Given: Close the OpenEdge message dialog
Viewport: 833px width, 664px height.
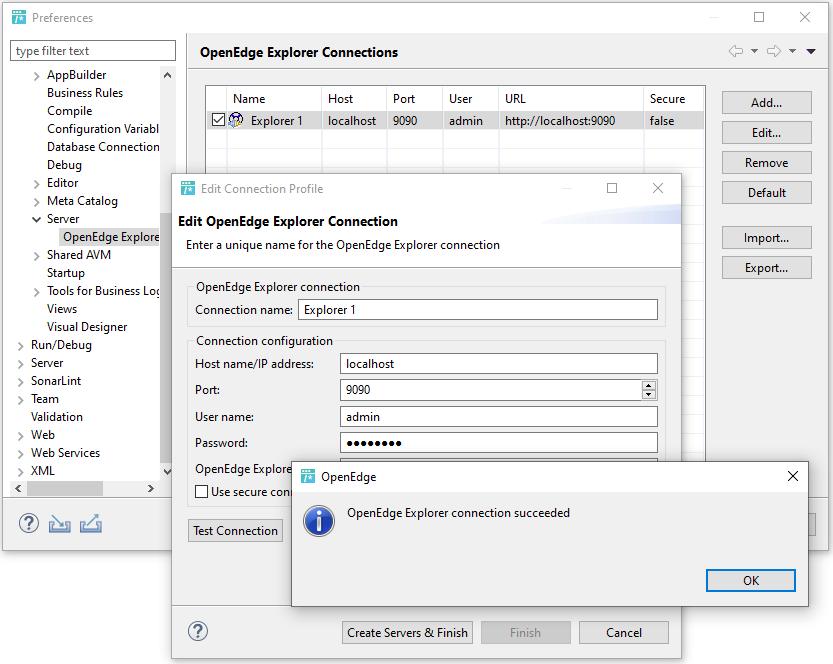Looking at the screenshot, I should point(793,476).
